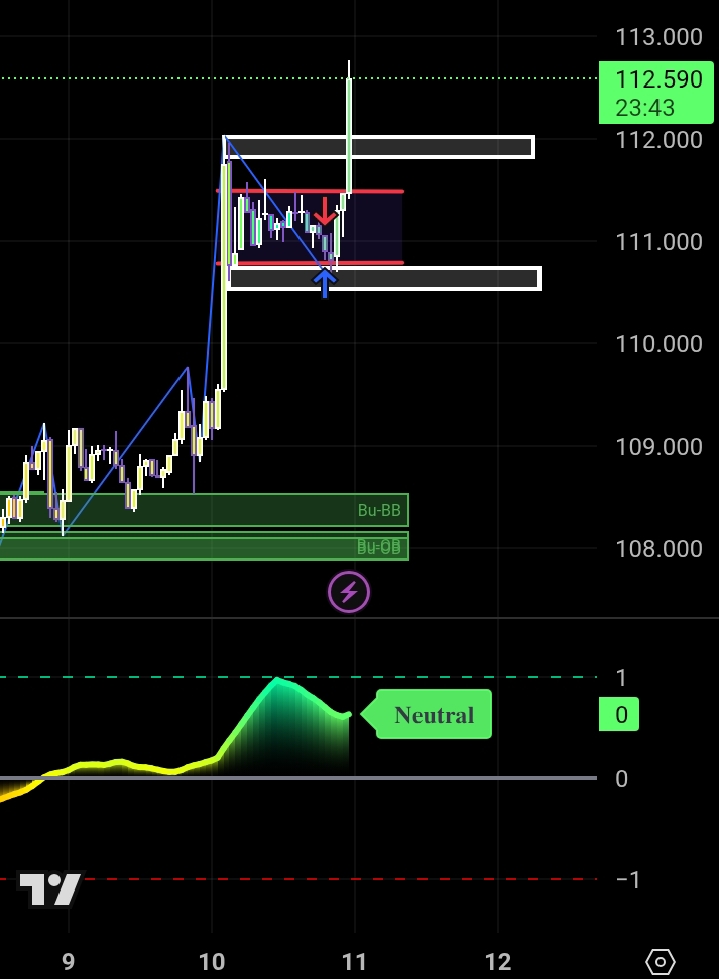The height and width of the screenshot is (979, 719).
Task: Click the TradingView logo
Action: [x=50, y=889]
